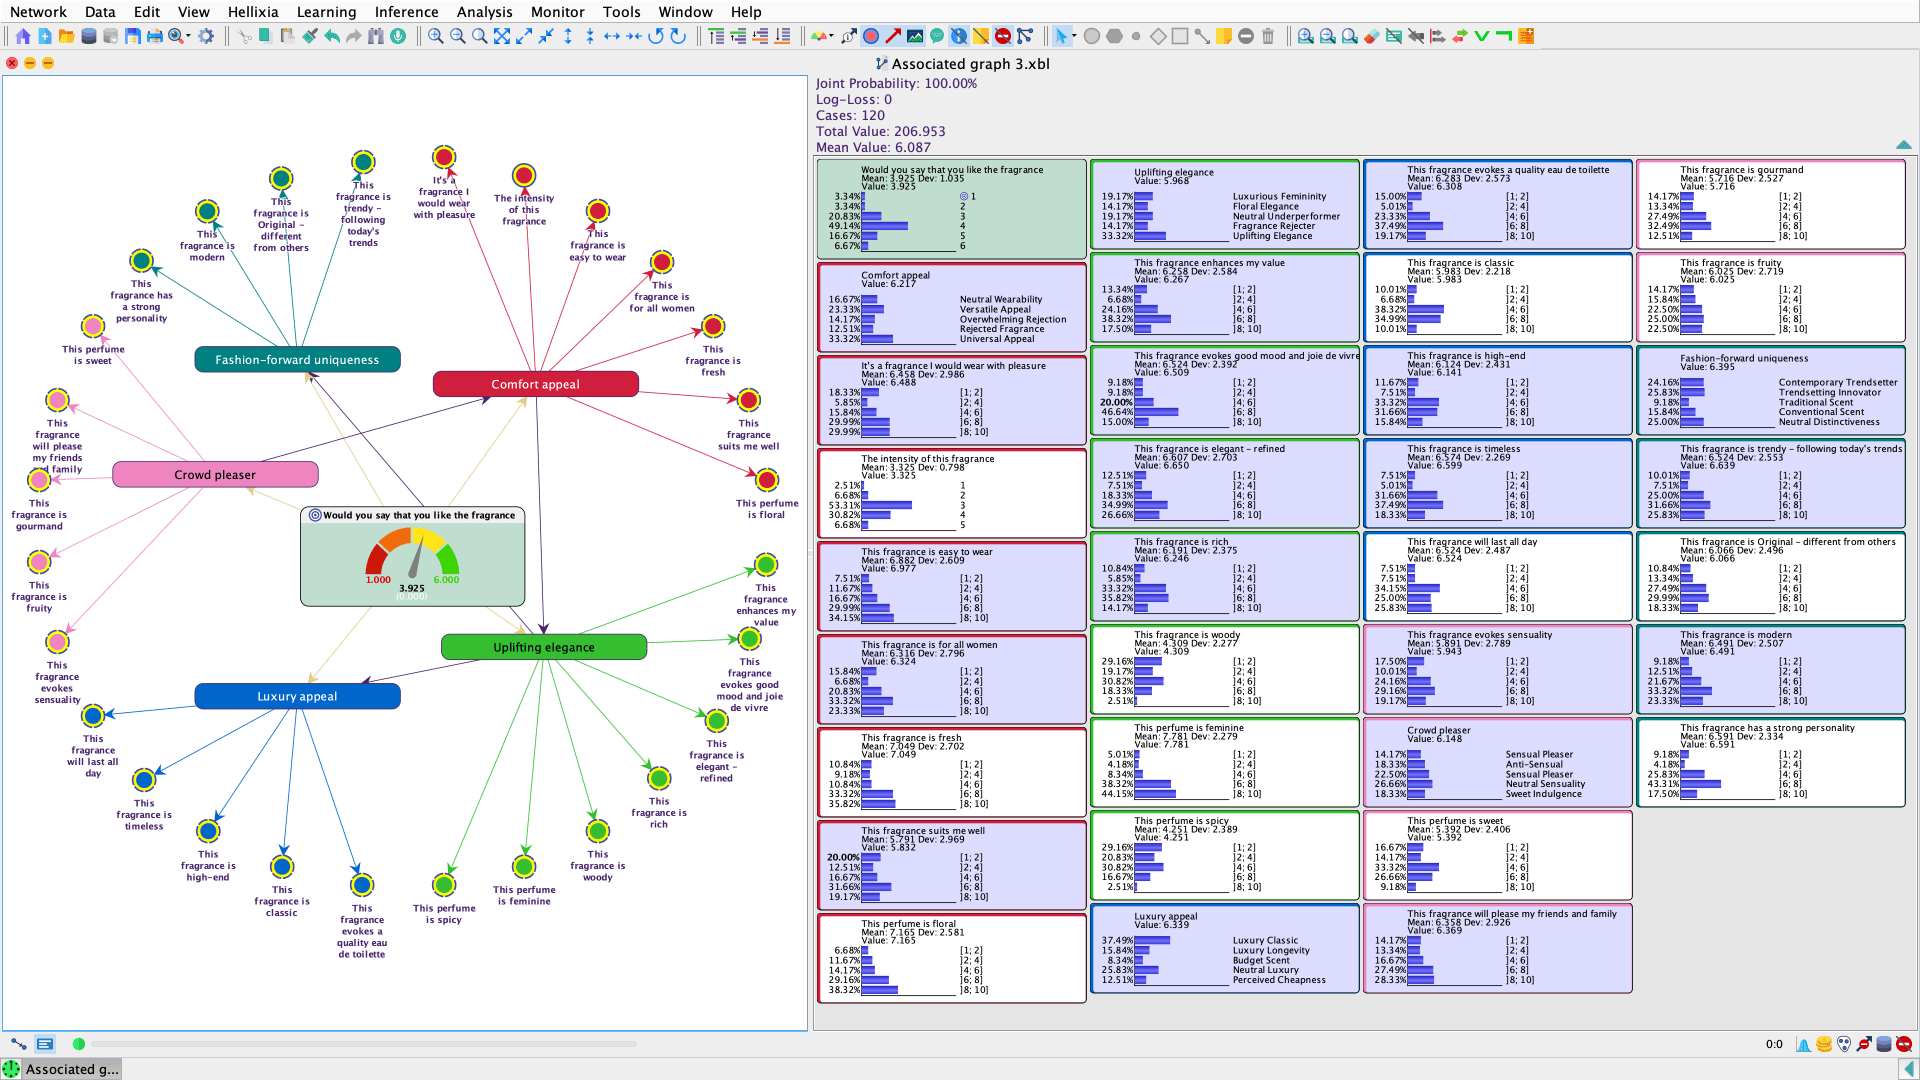Switch to modeling mode in the bottom-left corner
Image resolution: width=1920 pixels, height=1080 pixels.
click(x=18, y=1044)
